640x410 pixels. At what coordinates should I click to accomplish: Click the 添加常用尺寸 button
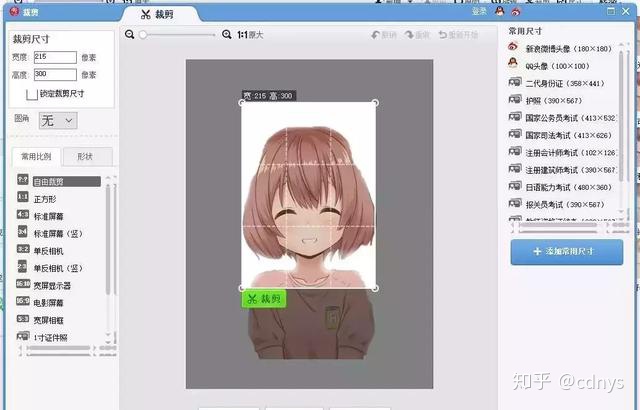click(567, 252)
